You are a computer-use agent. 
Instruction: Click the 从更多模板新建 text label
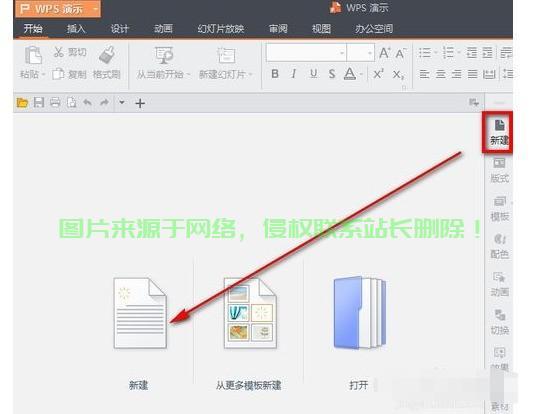248,385
